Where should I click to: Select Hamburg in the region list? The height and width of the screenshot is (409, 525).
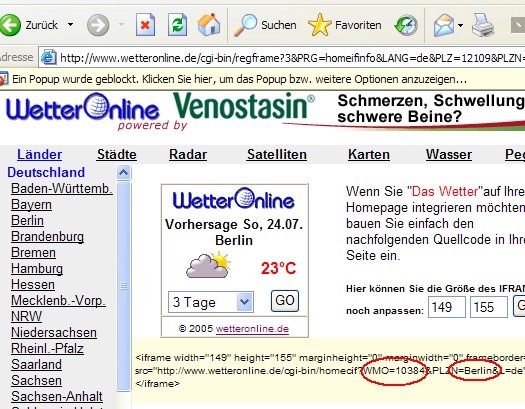point(37,268)
